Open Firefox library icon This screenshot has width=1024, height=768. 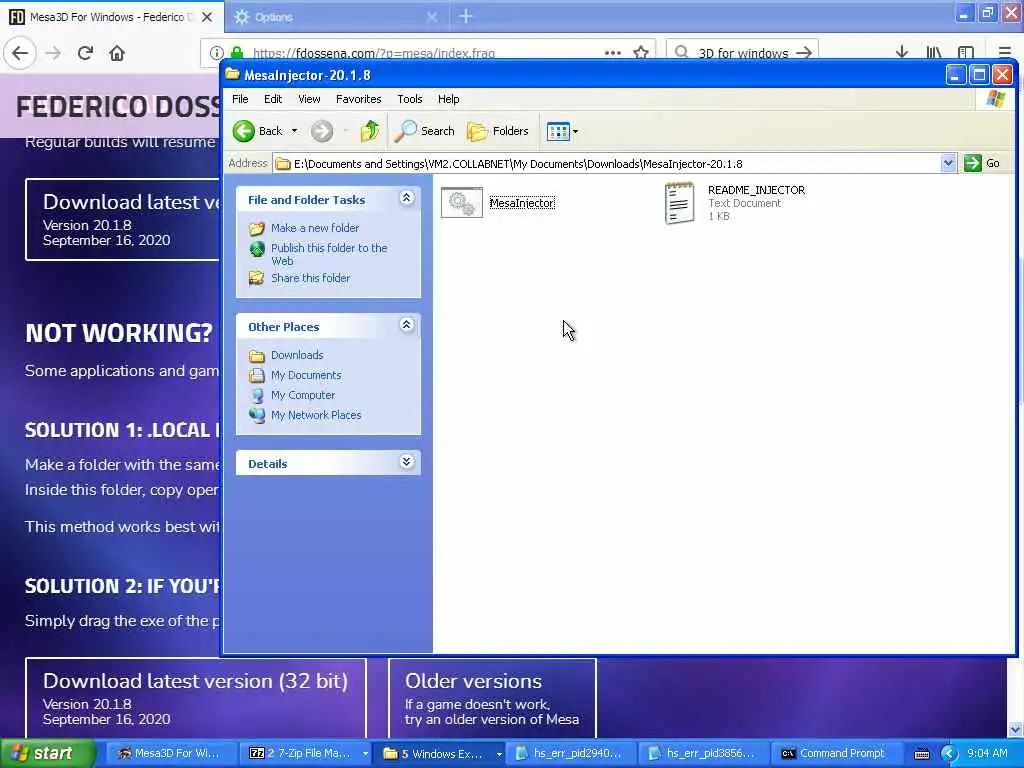934,52
